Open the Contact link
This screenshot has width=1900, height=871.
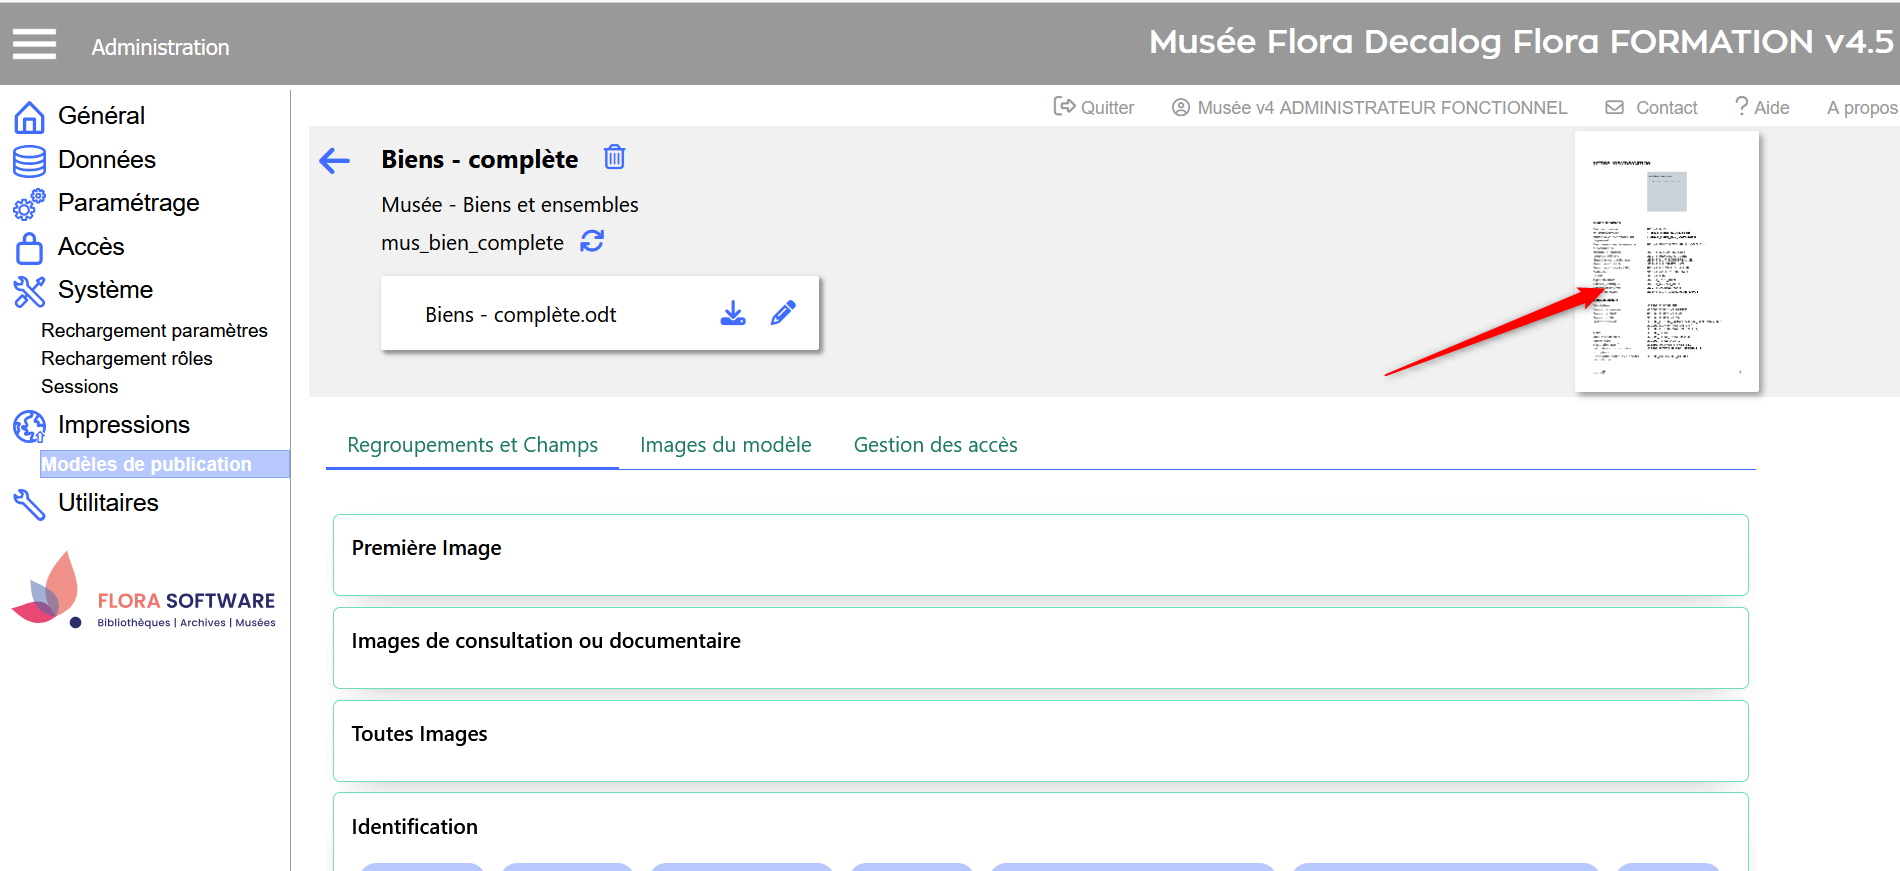pyautogui.click(x=1652, y=107)
